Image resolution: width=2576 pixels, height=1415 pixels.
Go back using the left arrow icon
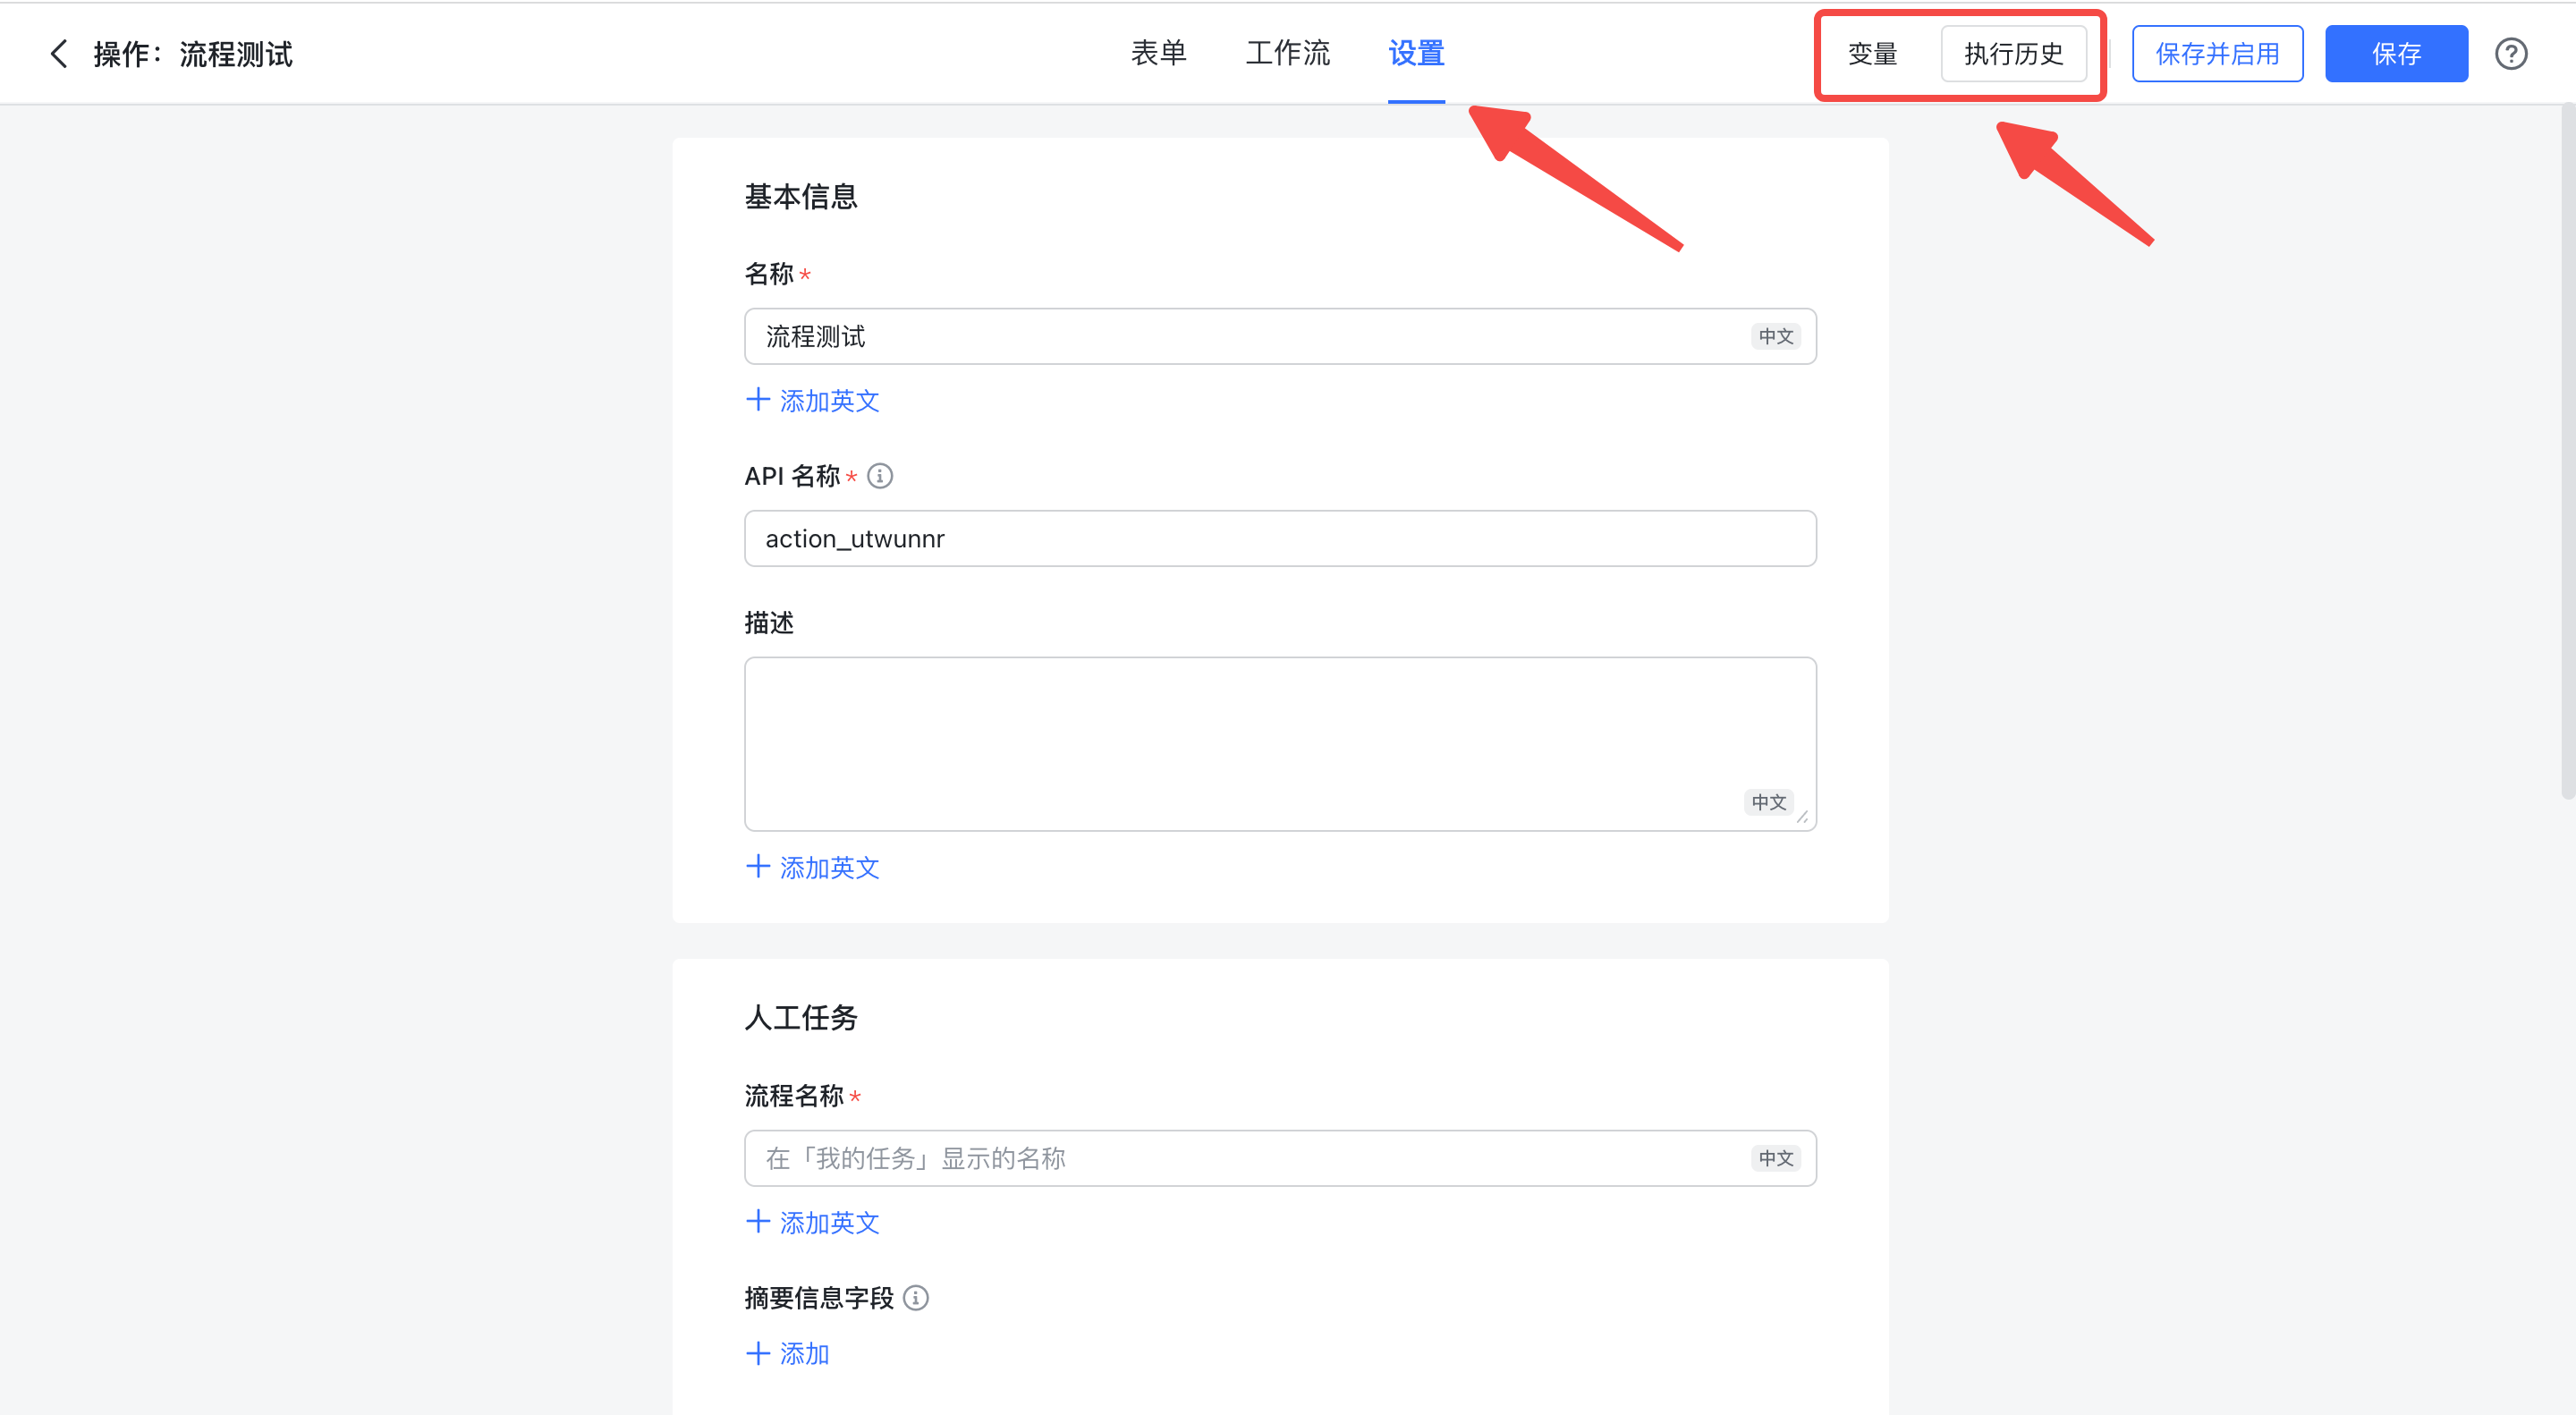tap(59, 54)
